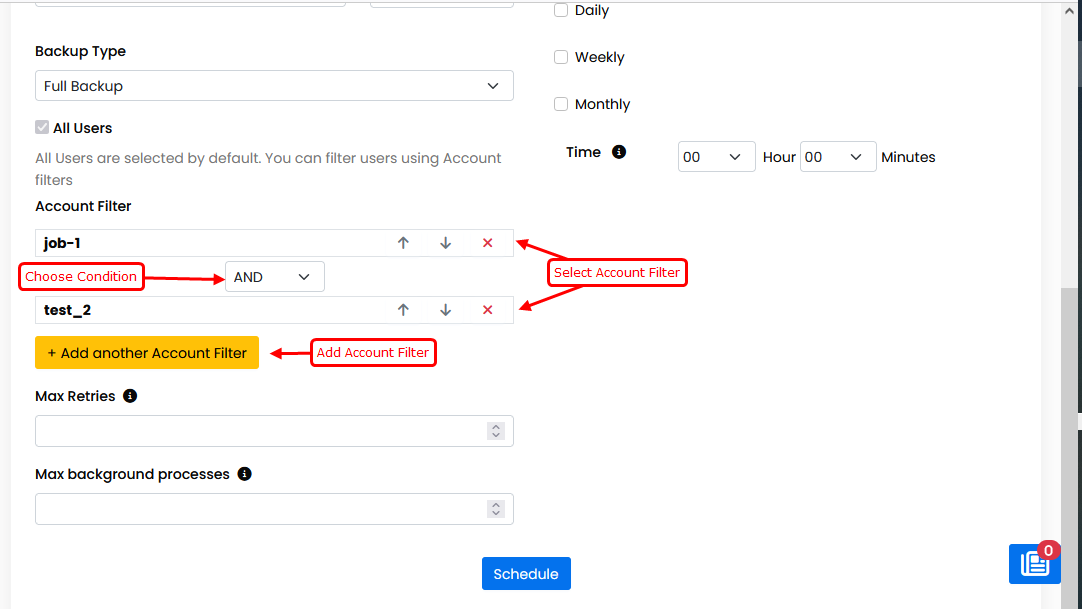This screenshot has height=609, width=1082.
Task: Move job-1 filter down with arrow
Action: 446,243
